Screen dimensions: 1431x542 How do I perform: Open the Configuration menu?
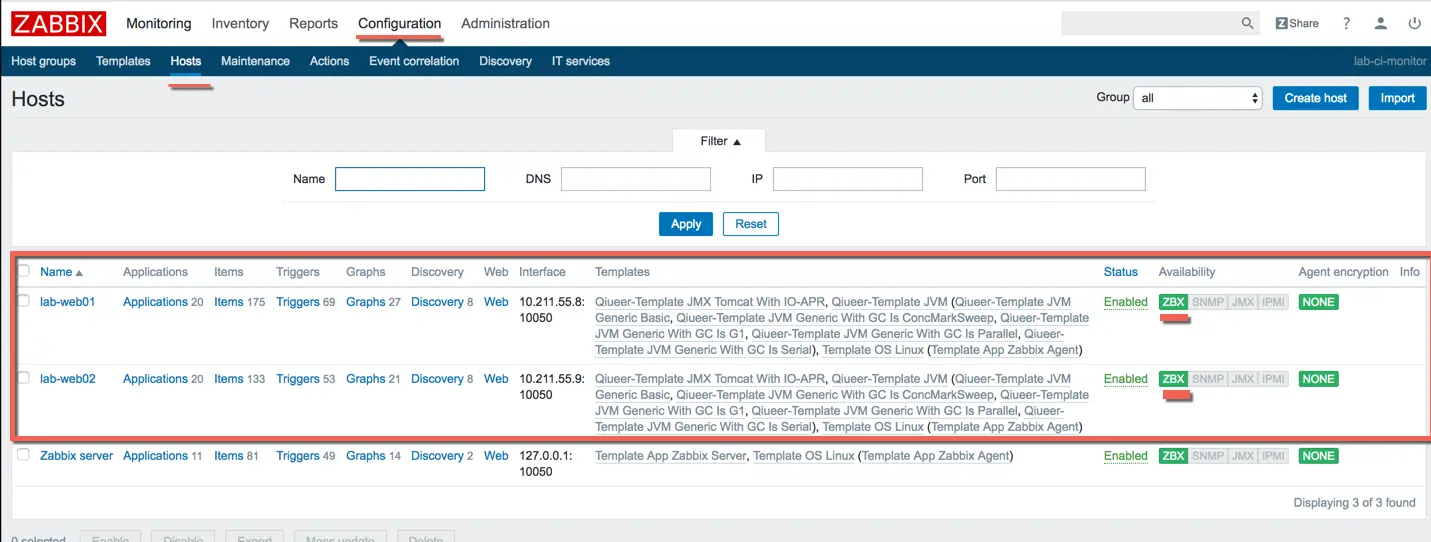(x=399, y=23)
